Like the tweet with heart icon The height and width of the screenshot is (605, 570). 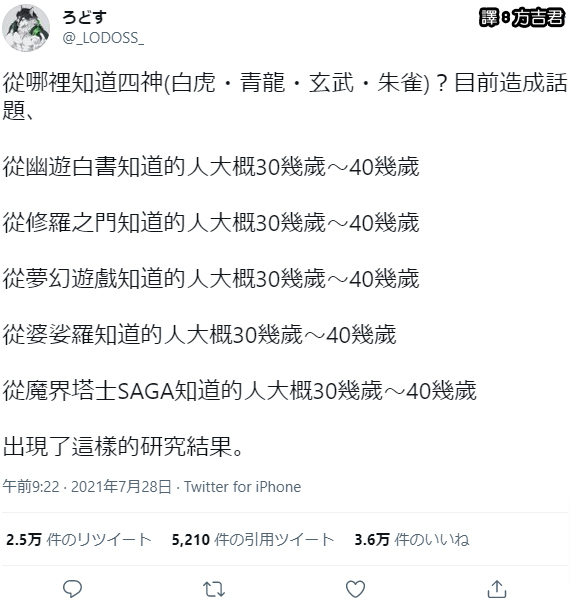click(x=355, y=589)
